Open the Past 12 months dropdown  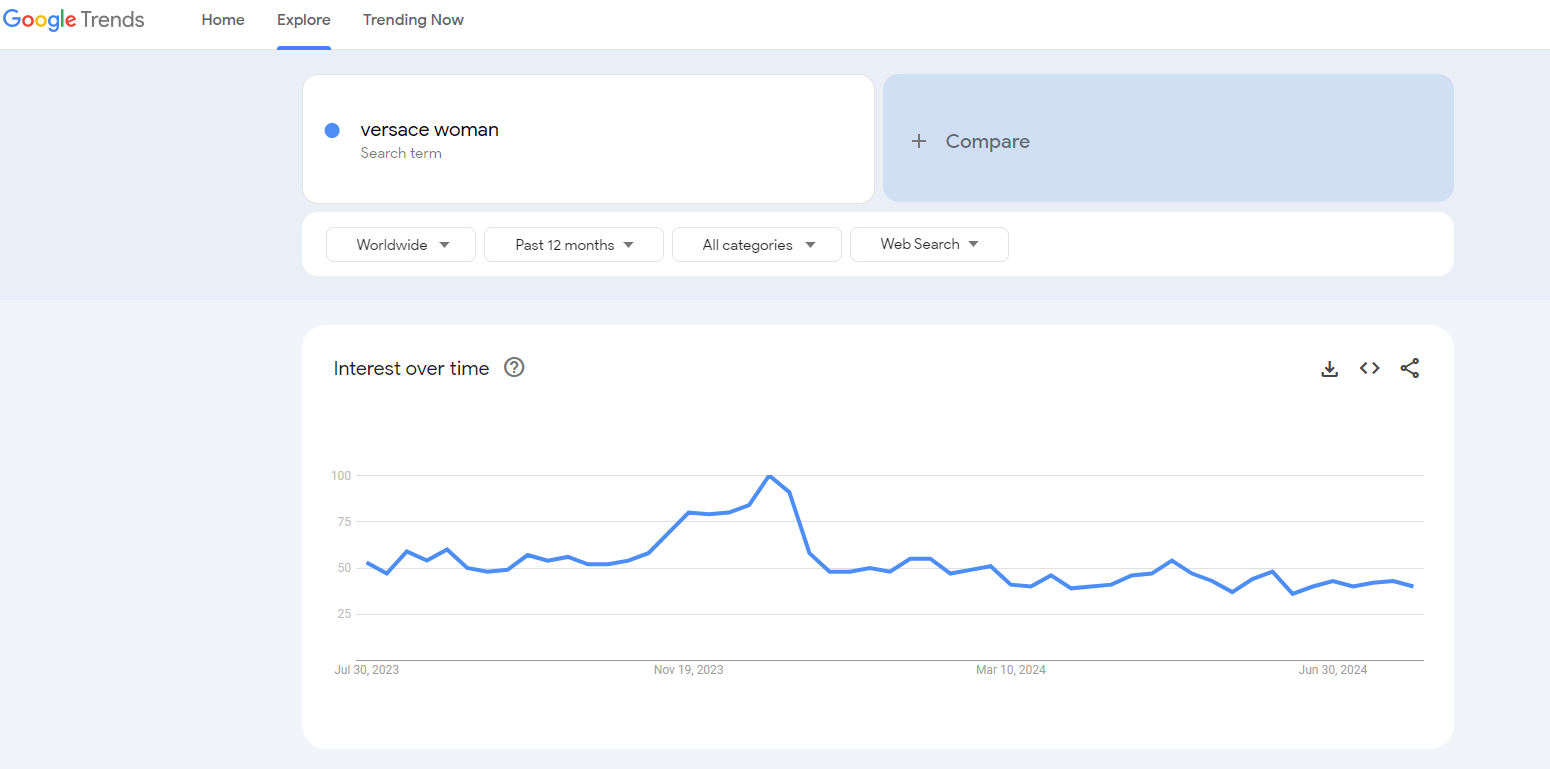click(574, 245)
